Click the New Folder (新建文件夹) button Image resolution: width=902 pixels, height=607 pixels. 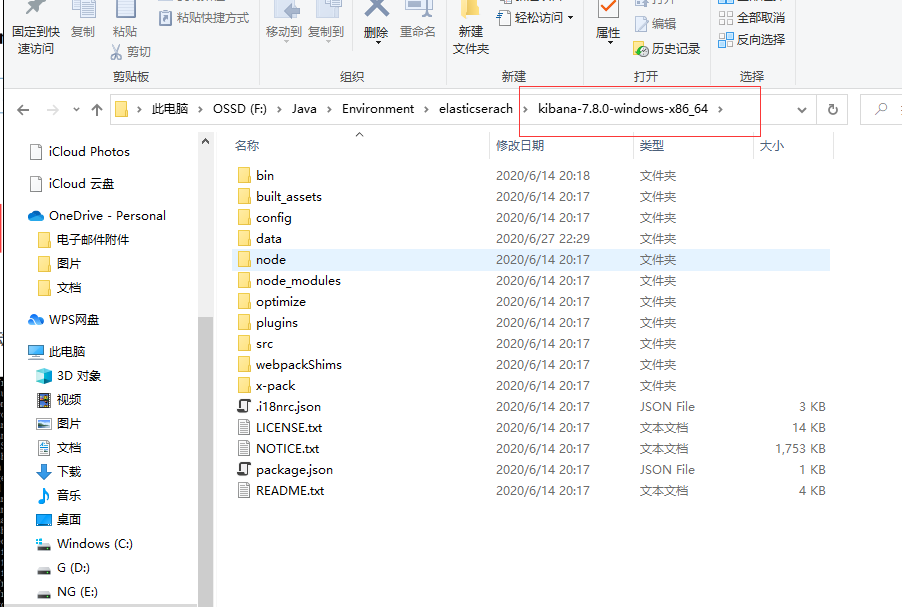click(x=471, y=28)
